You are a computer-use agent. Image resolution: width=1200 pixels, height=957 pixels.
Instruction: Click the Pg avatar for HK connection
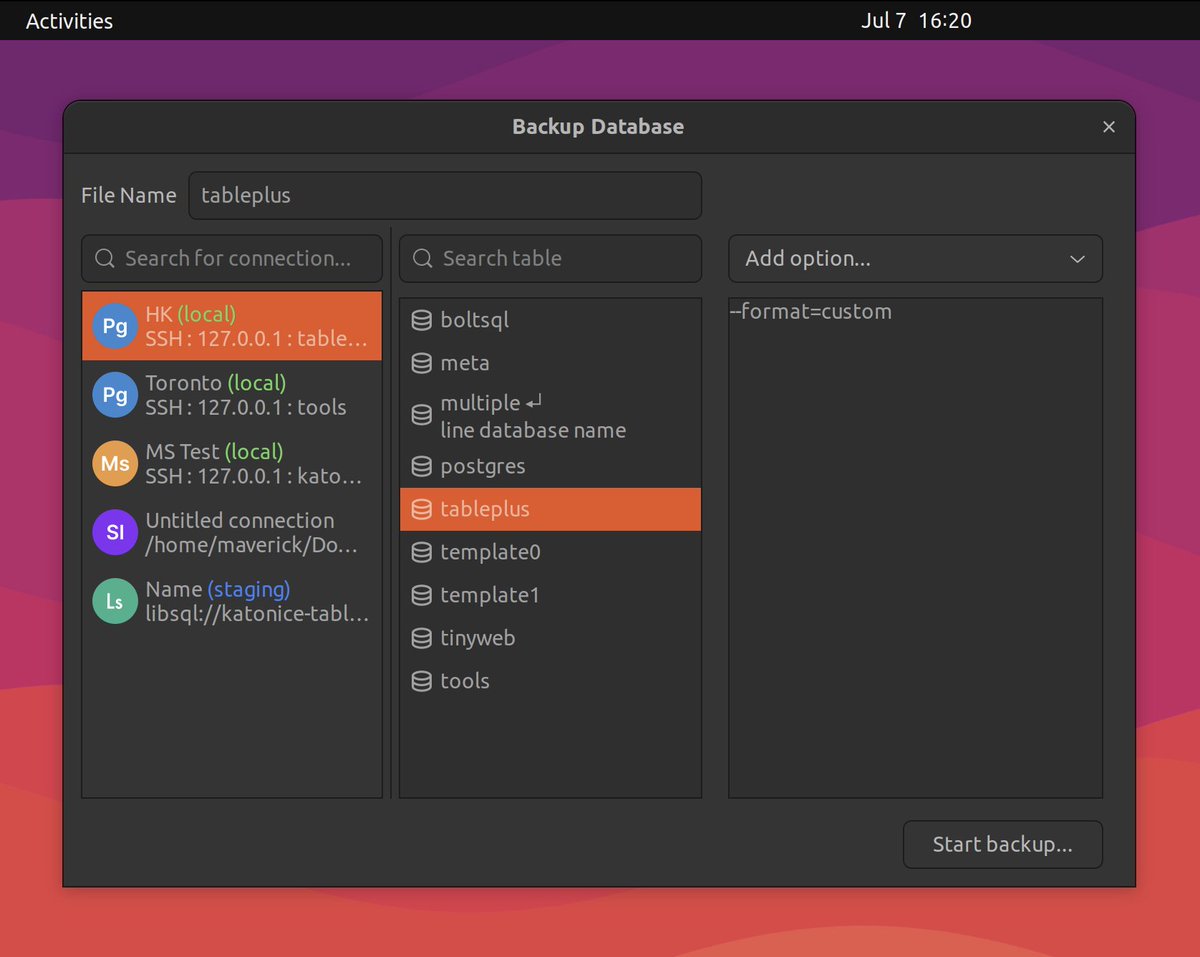pos(115,326)
